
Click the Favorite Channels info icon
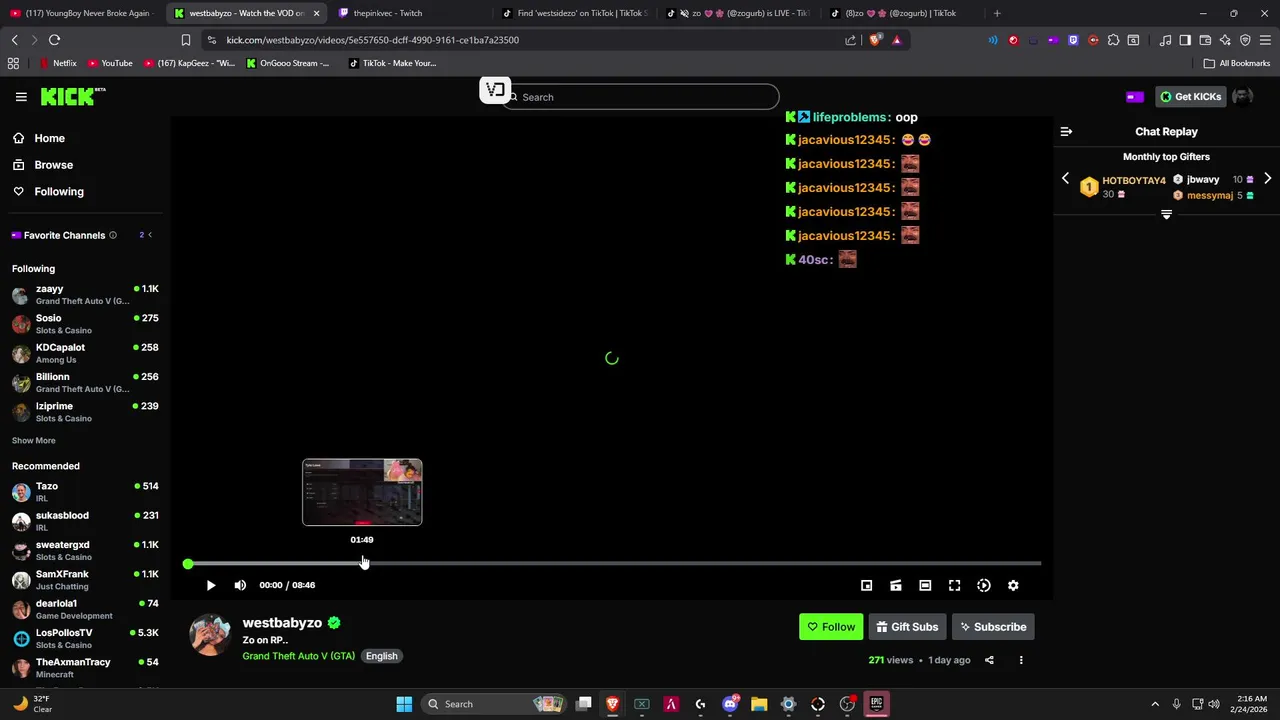point(113,235)
